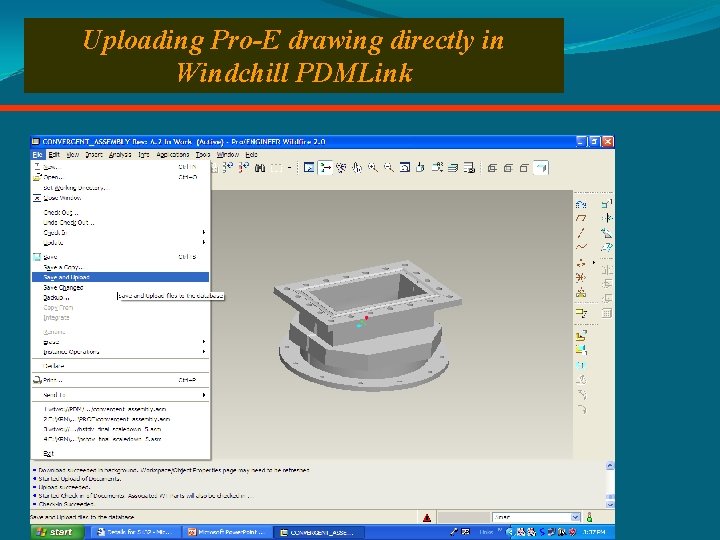Expand the Update submenu arrow

pyautogui.click(x=204, y=242)
